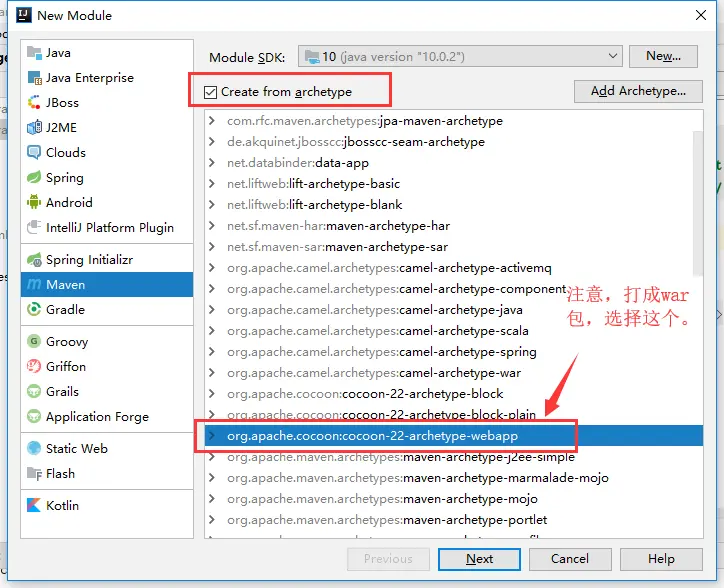Expand maven-archetype-har node
Image resolution: width=724 pixels, height=588 pixels.
click(x=212, y=225)
